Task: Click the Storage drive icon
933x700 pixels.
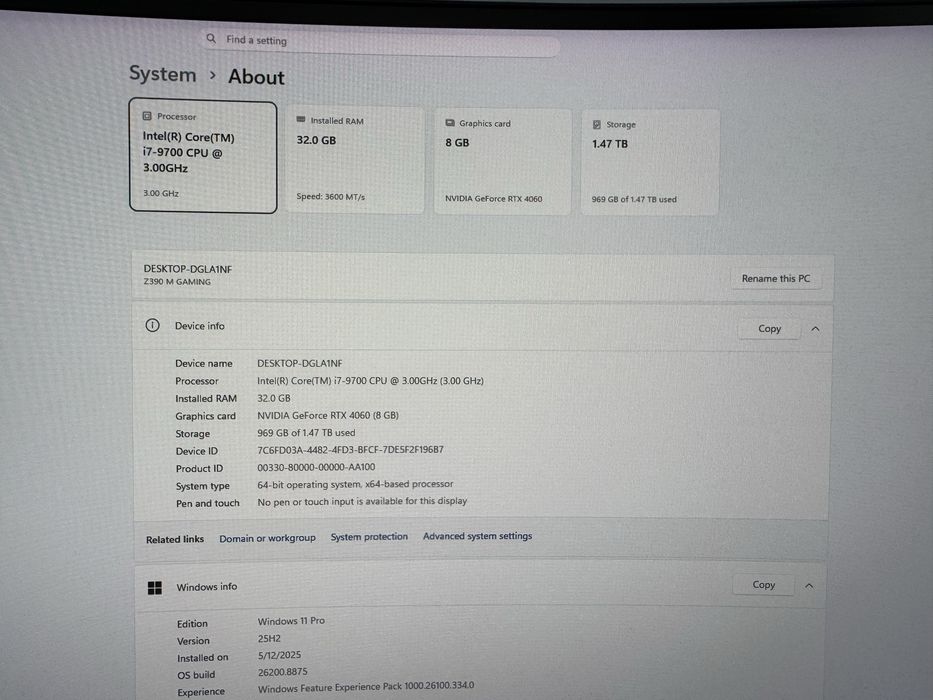Action: point(597,124)
